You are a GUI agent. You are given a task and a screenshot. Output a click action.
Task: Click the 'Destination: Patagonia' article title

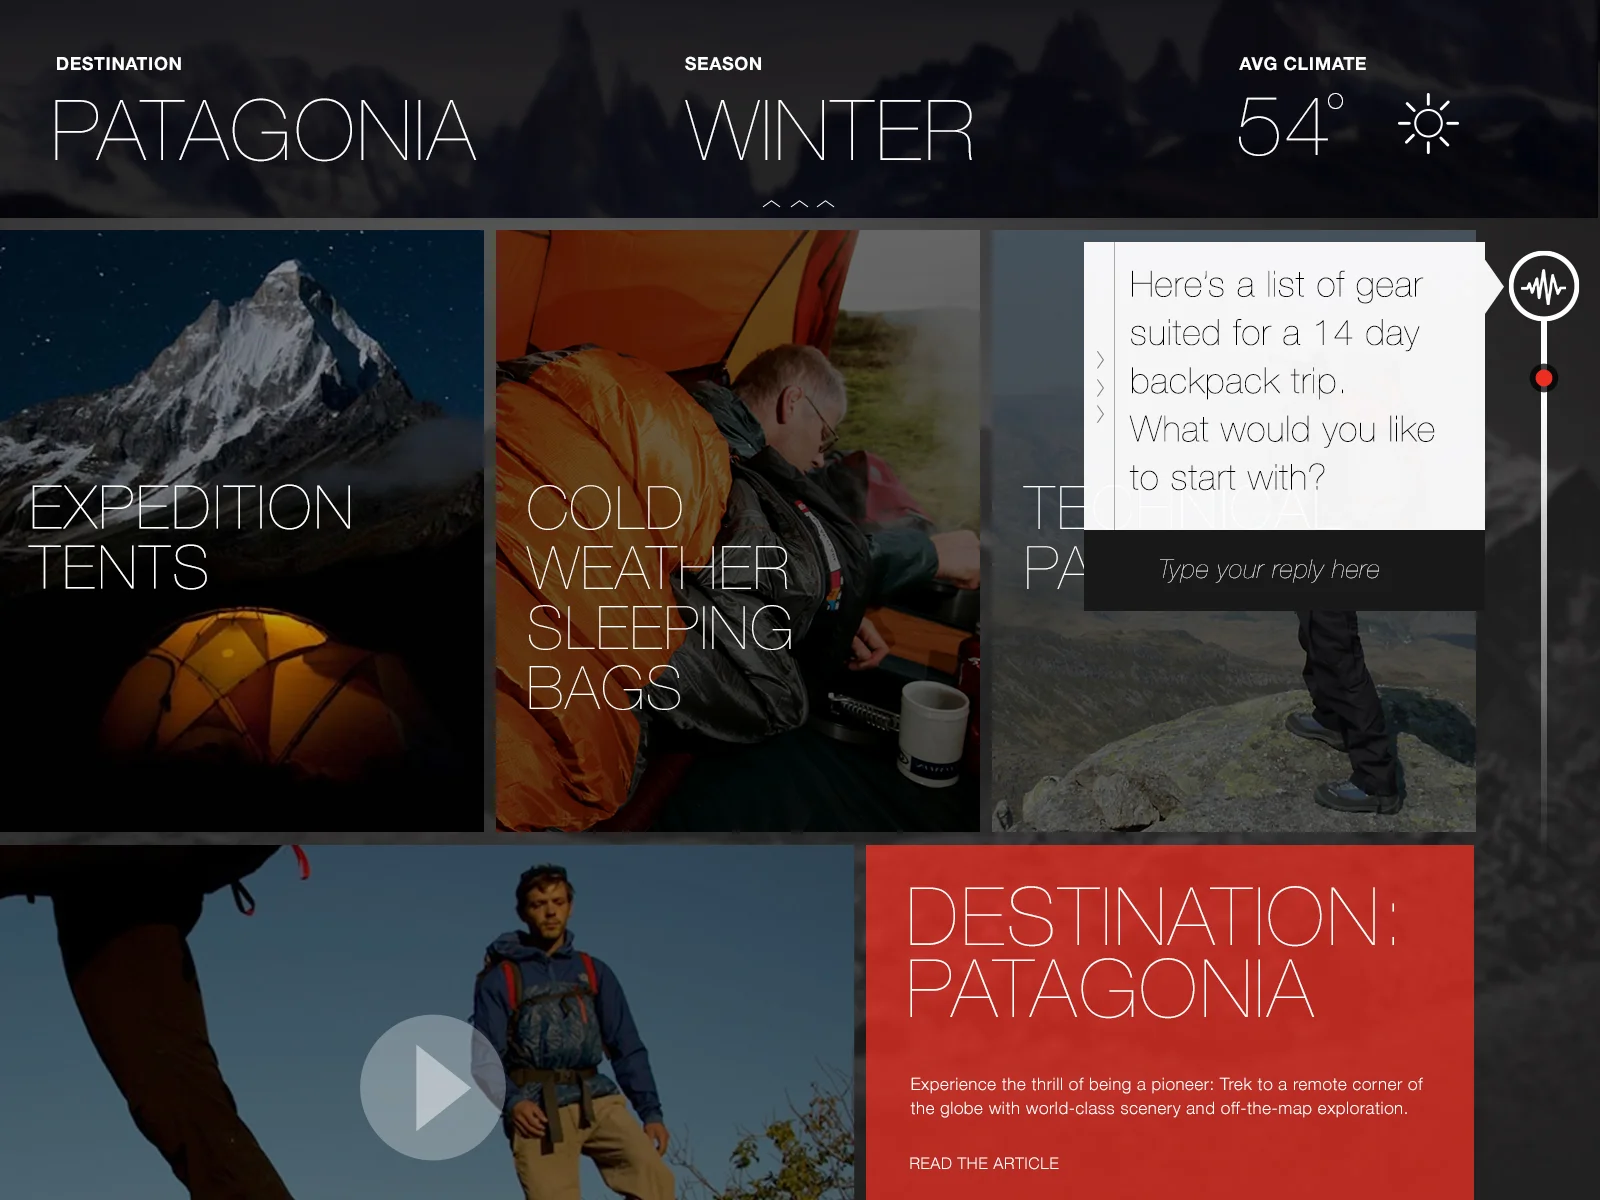click(x=1150, y=953)
